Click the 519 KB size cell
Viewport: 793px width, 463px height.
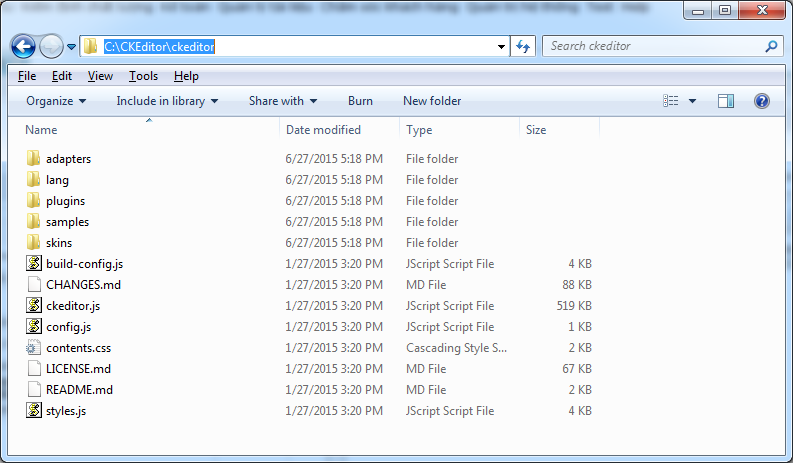click(574, 306)
